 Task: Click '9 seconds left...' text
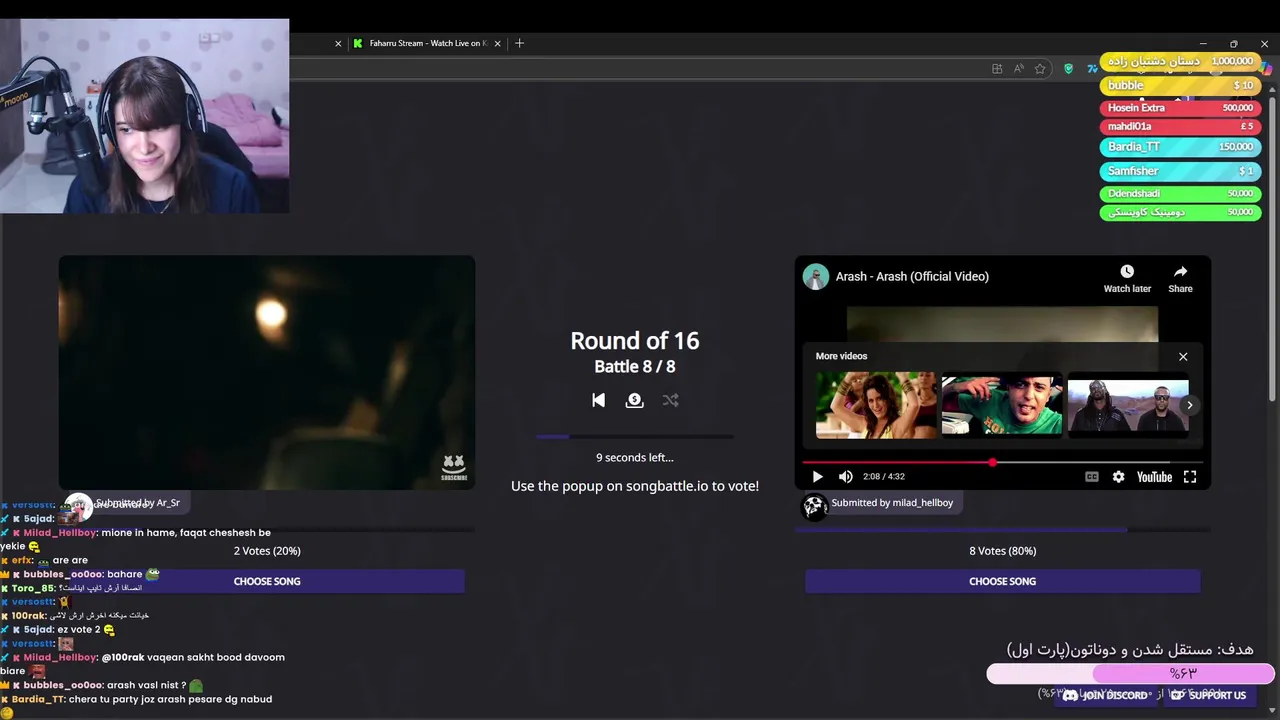[634, 457]
